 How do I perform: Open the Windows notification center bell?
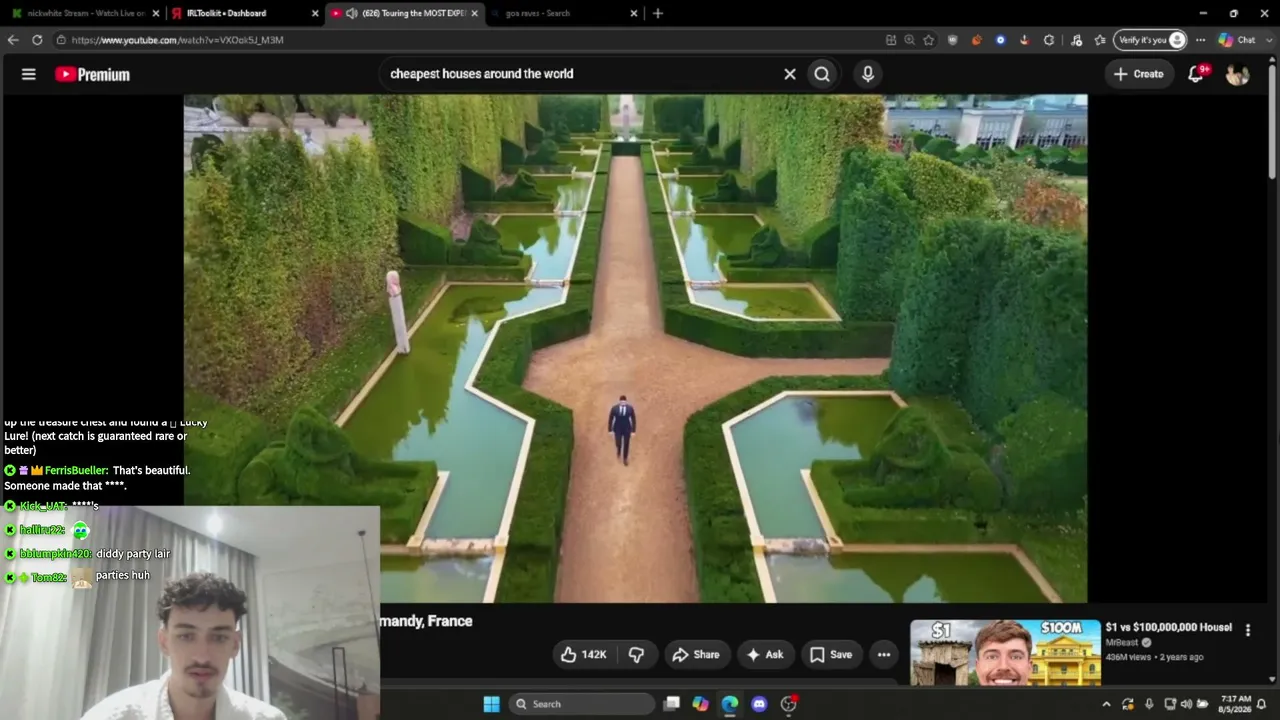coord(1262,704)
